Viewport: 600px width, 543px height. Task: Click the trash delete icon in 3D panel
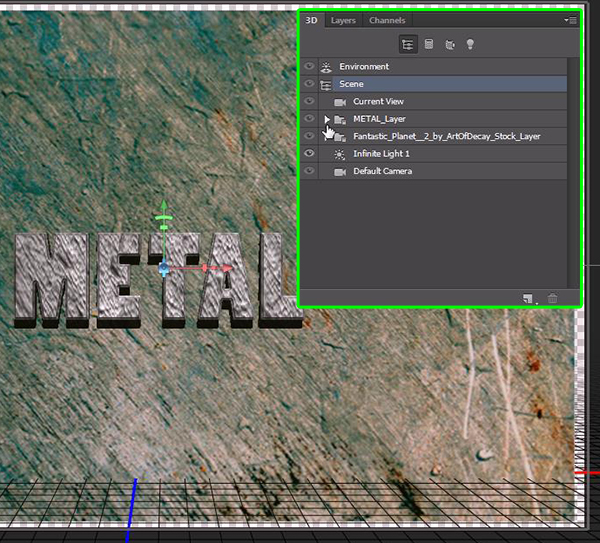(x=552, y=298)
